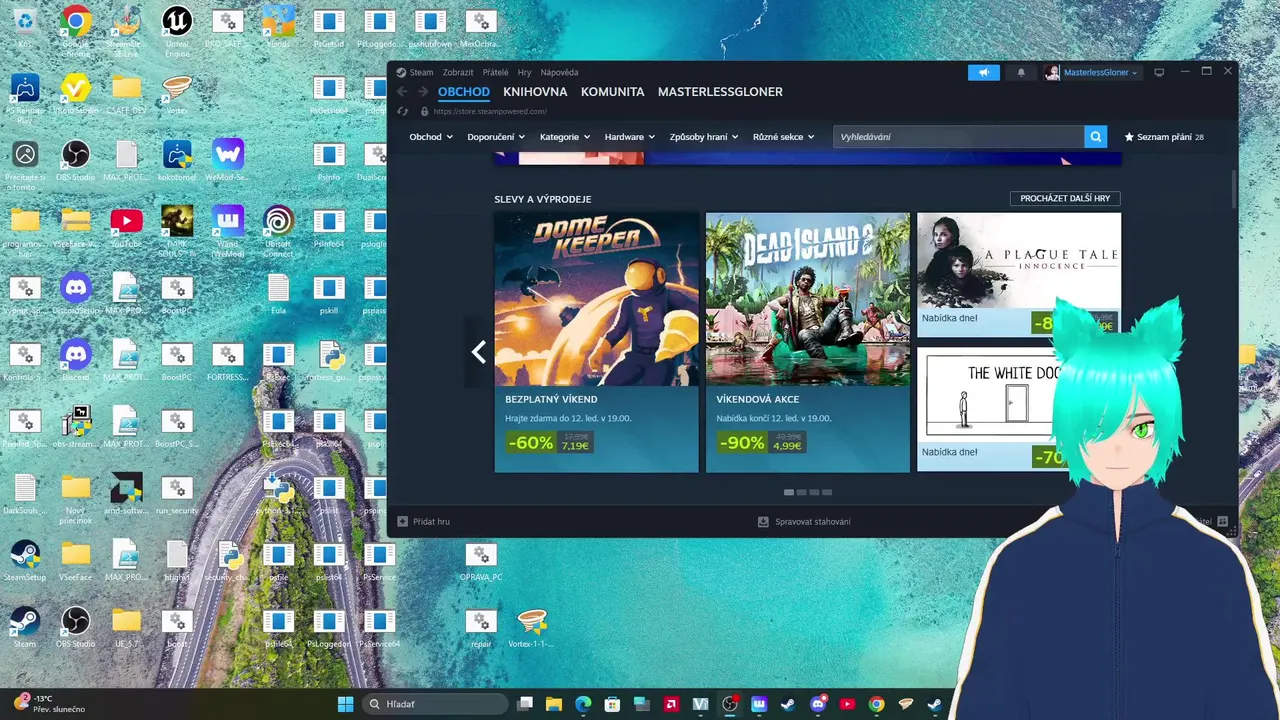Screen dimensions: 1280x720
Task: Switch Steam to Big Picture mode icon
Action: [1159, 72]
